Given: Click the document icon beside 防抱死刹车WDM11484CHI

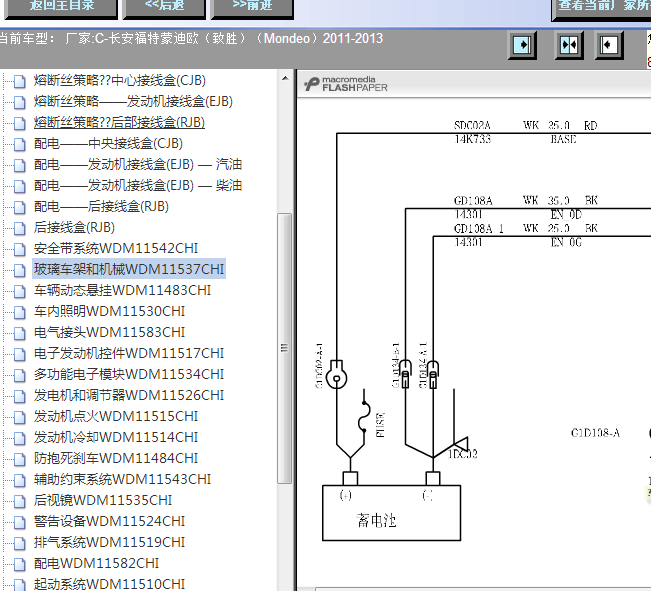Looking at the screenshot, I should tap(19, 460).
